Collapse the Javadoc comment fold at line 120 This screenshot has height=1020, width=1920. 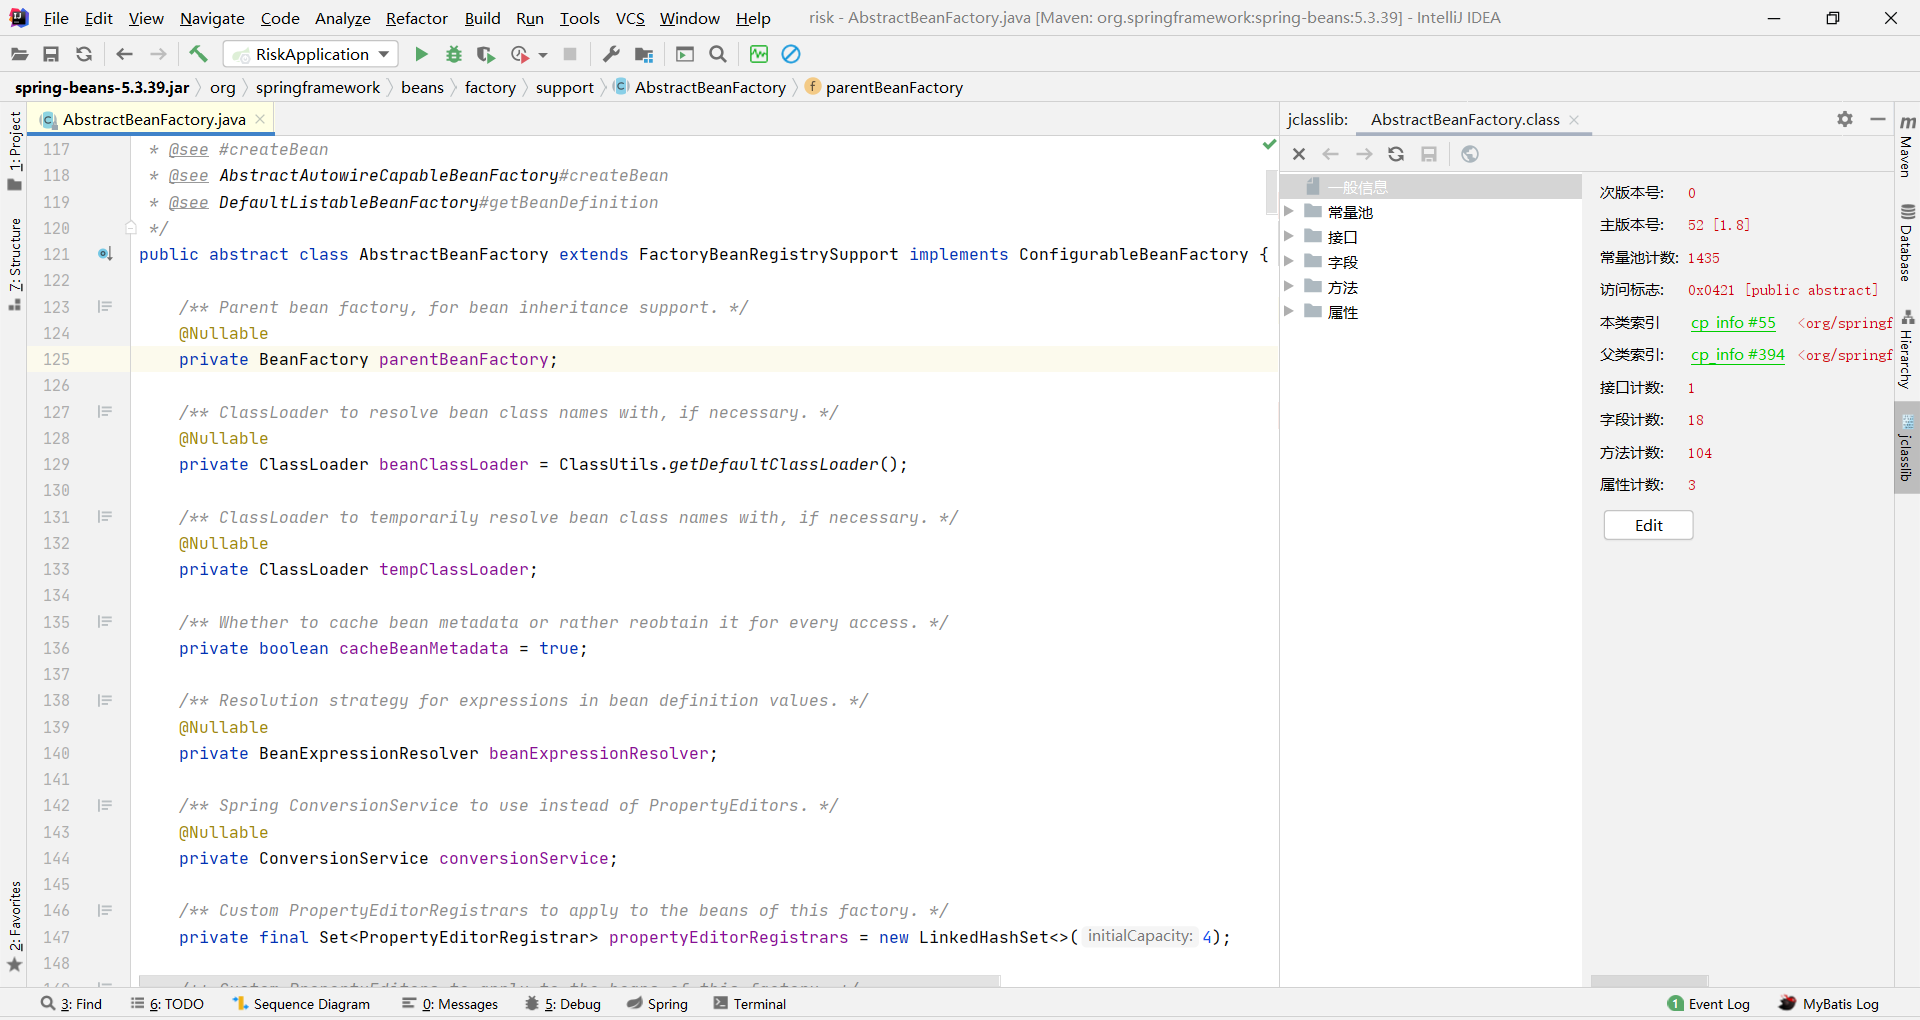click(x=130, y=228)
